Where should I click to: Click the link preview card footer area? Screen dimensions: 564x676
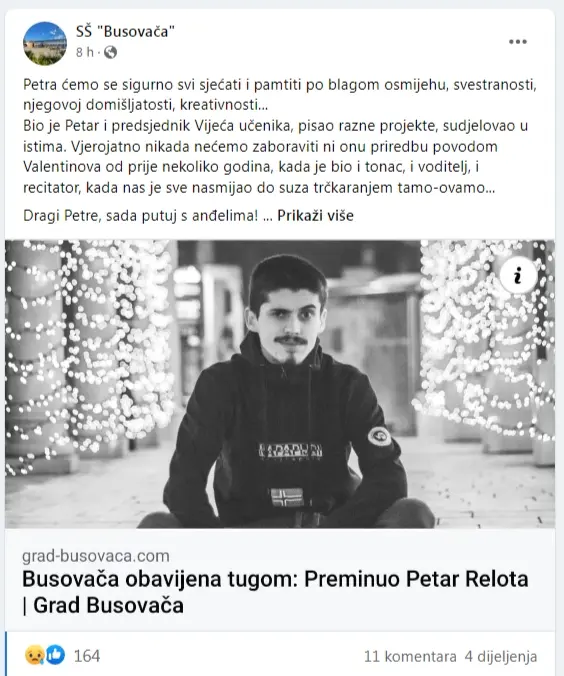[x=280, y=580]
